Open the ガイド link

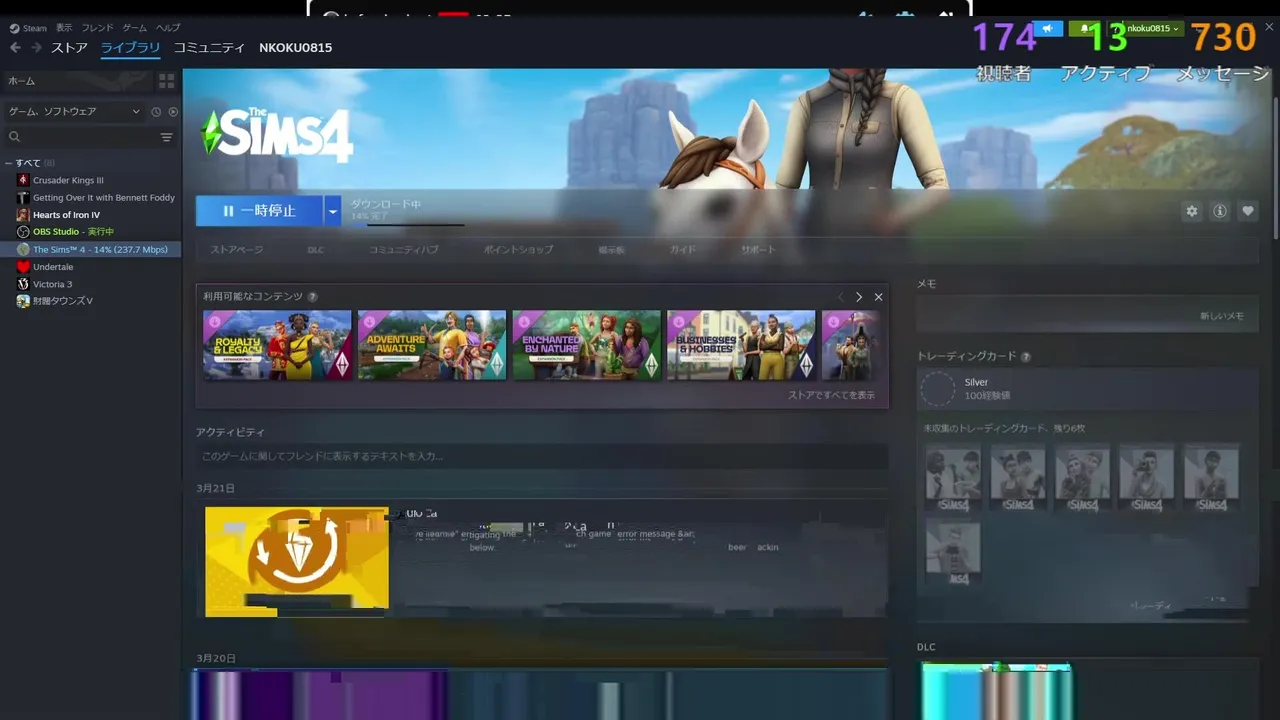(x=683, y=249)
